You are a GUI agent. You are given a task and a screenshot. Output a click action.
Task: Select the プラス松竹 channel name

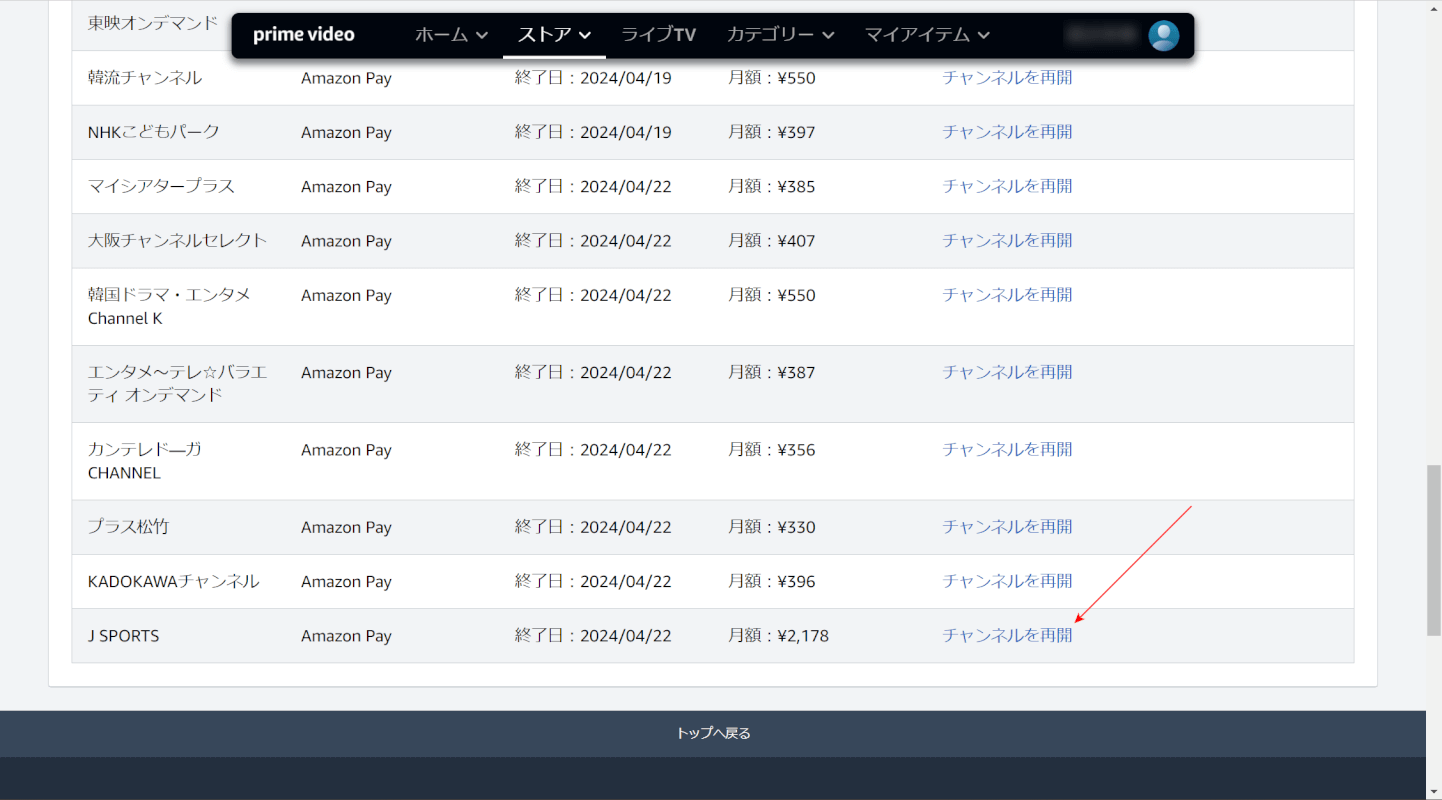coord(128,527)
